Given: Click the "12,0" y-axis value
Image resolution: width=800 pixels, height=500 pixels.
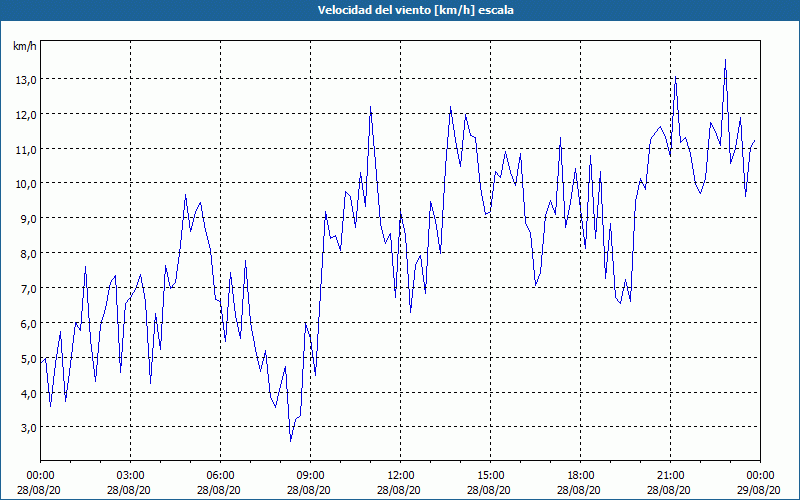Looking at the screenshot, I should tap(27, 115).
